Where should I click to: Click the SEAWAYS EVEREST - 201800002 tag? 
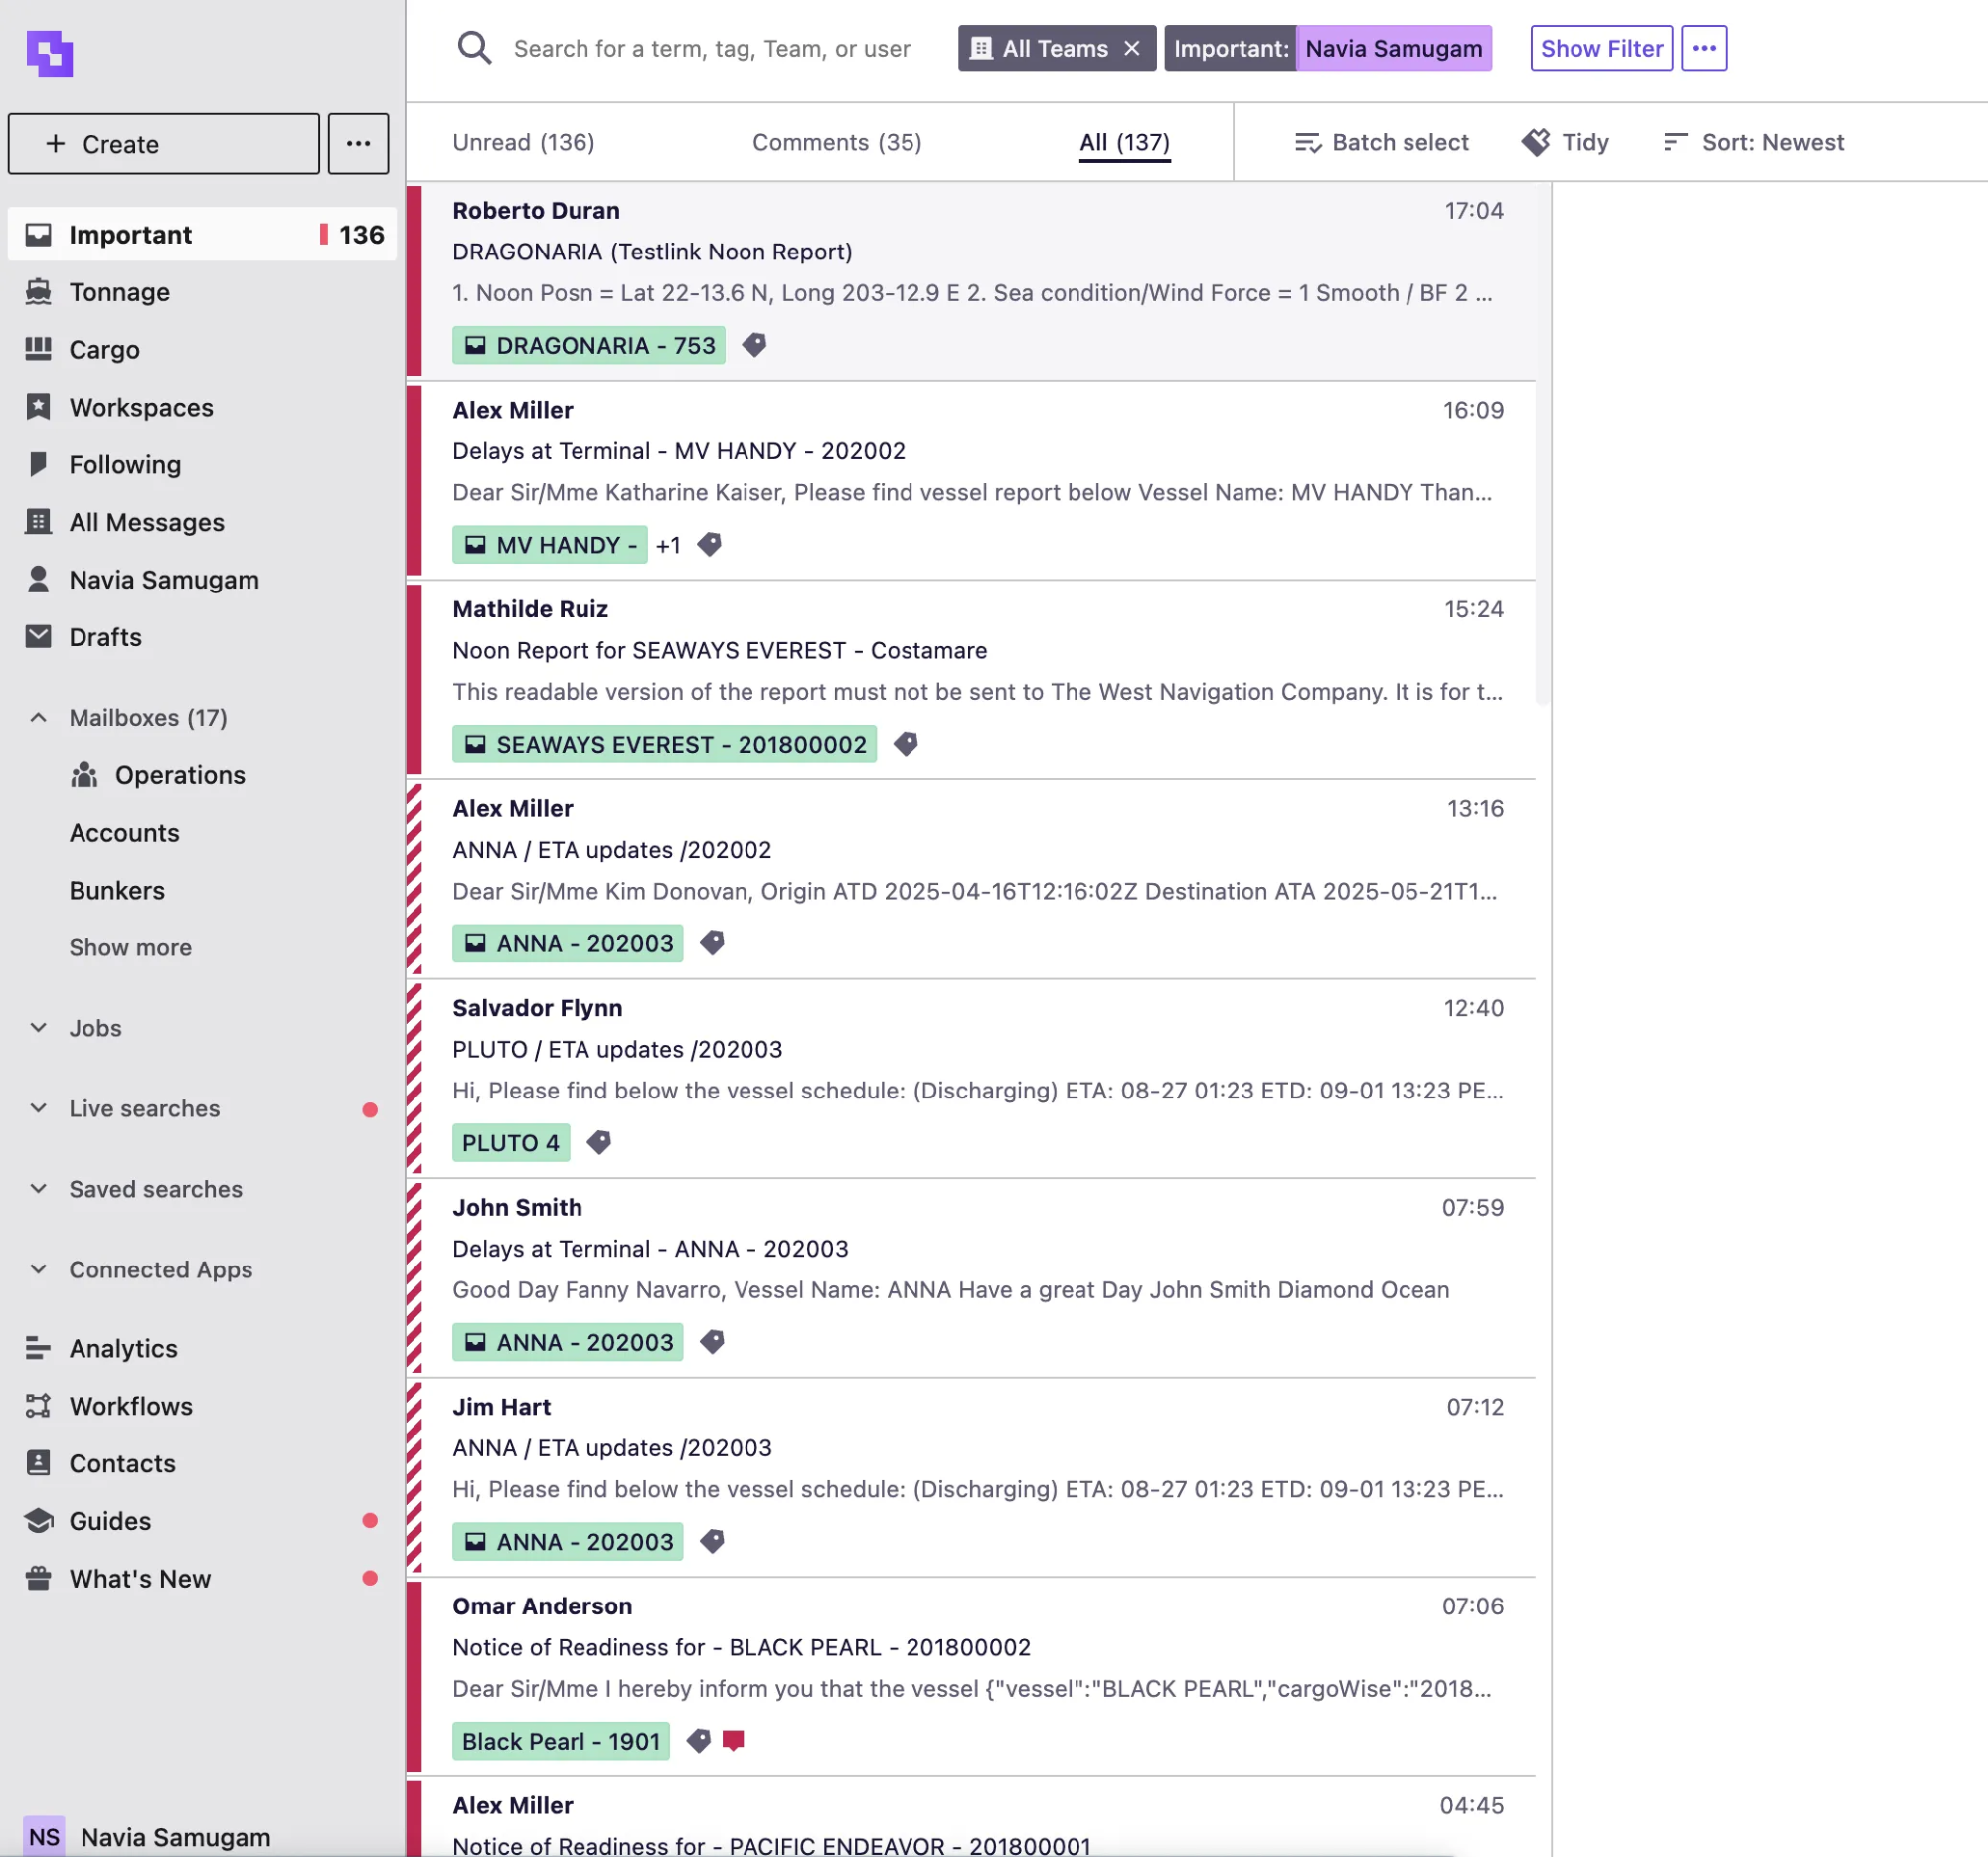point(664,744)
